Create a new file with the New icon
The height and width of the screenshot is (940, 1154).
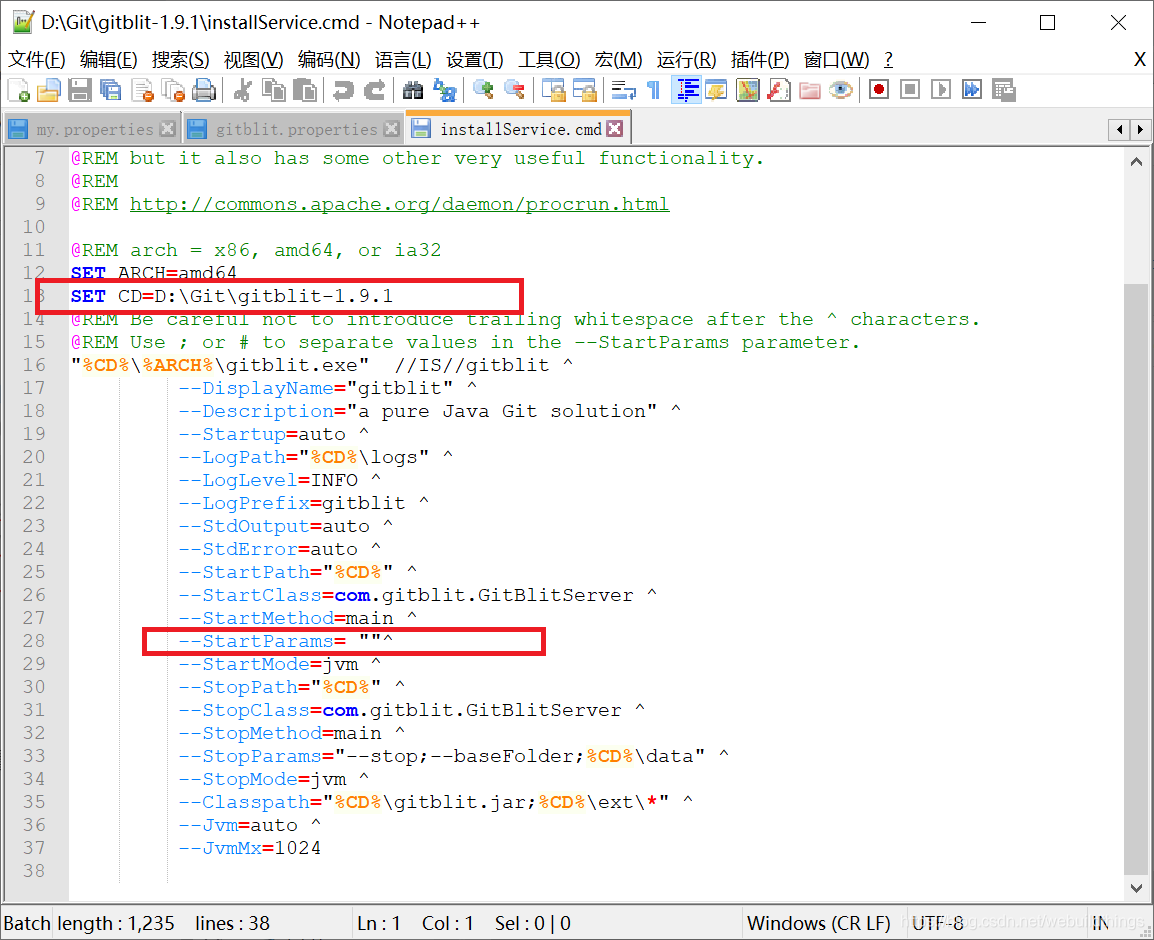point(18,90)
